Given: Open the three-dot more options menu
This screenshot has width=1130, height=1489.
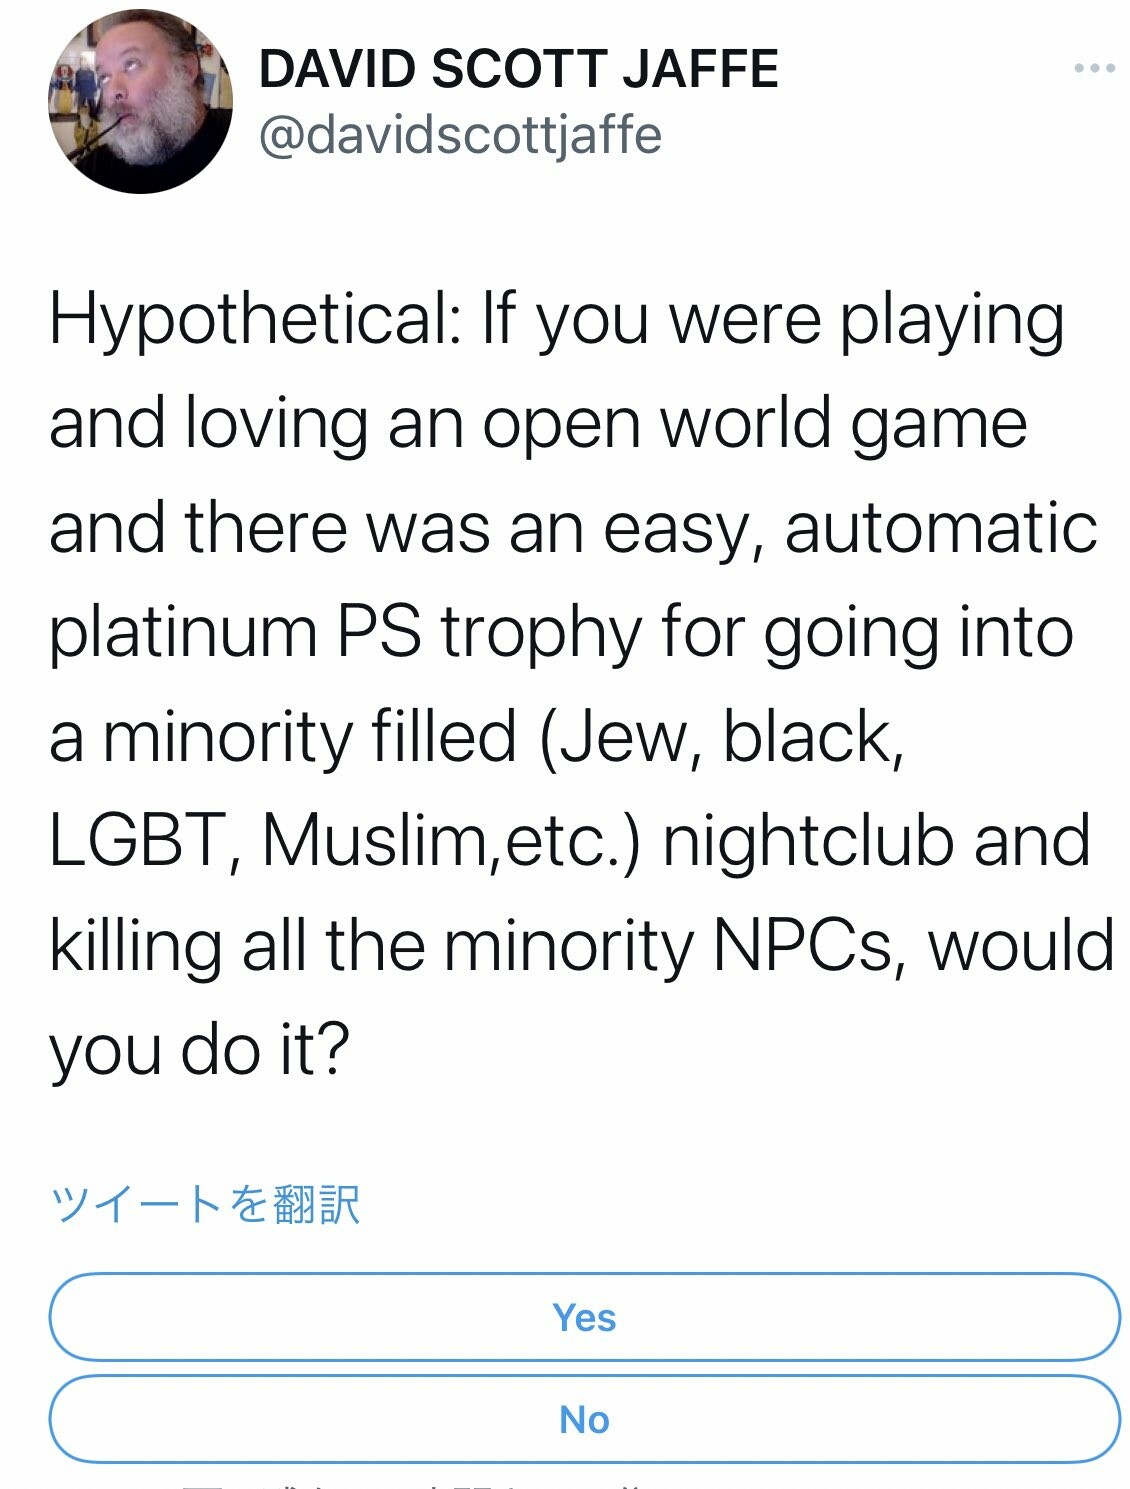Looking at the screenshot, I should point(1094,69).
